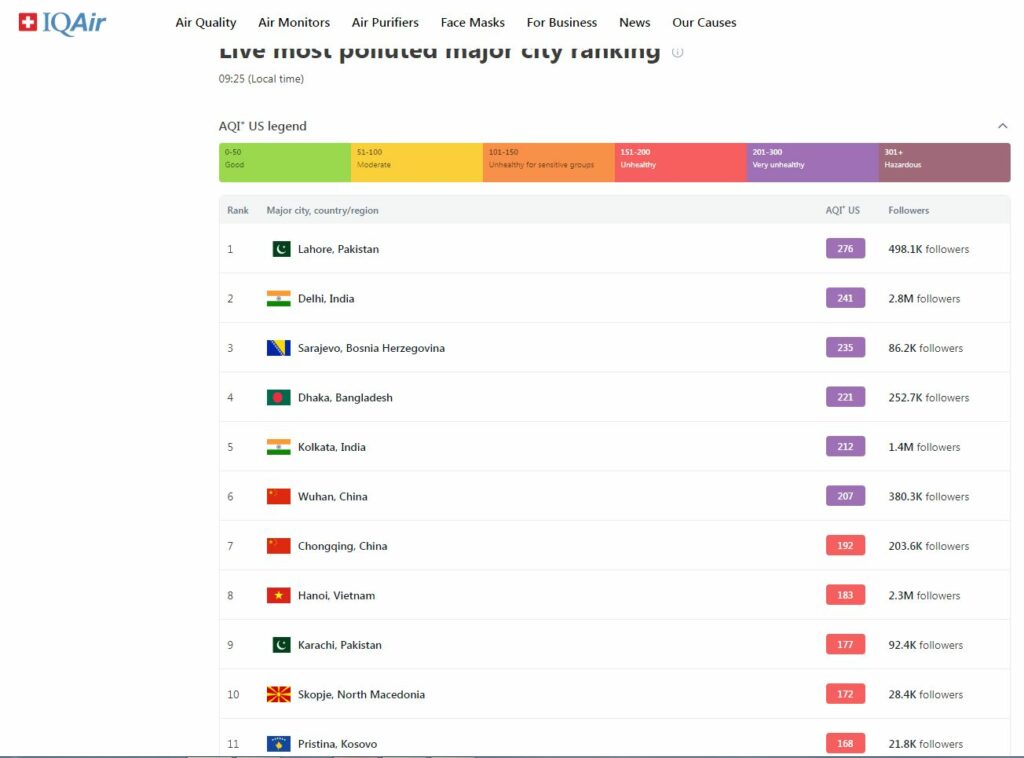Open the Air Quality menu
The image size is (1024, 758).
(206, 22)
